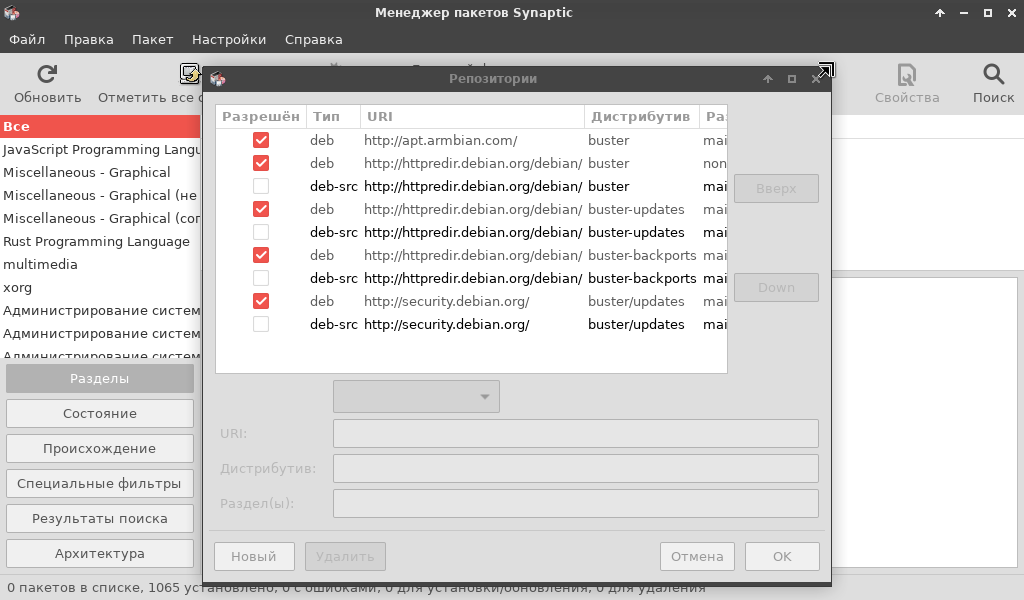Maximize the Repositories dialog window

pos(792,79)
